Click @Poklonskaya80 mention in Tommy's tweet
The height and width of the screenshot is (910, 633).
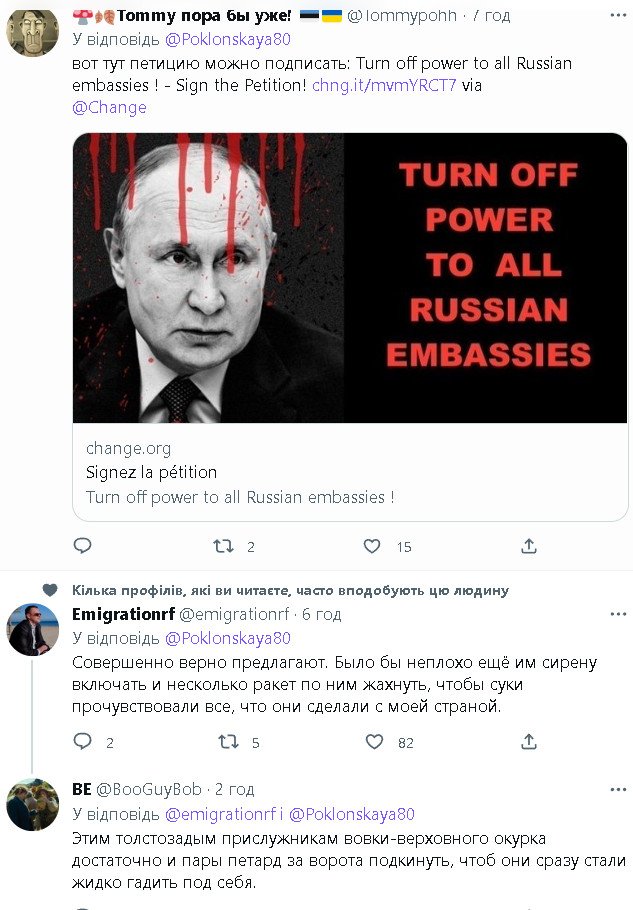(x=227, y=40)
